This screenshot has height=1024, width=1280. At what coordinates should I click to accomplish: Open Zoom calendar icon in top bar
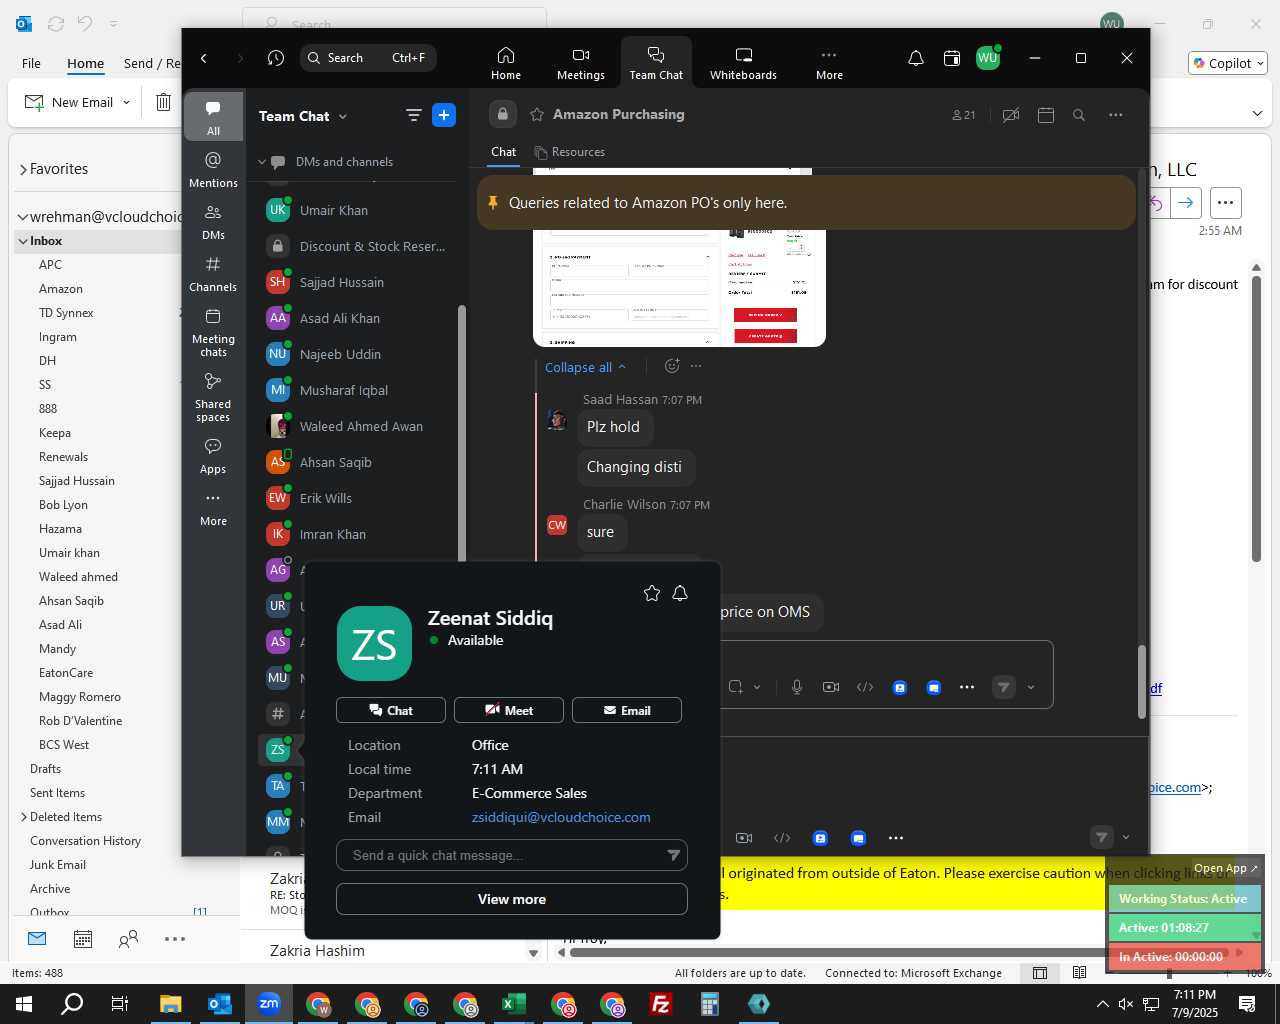click(x=952, y=58)
